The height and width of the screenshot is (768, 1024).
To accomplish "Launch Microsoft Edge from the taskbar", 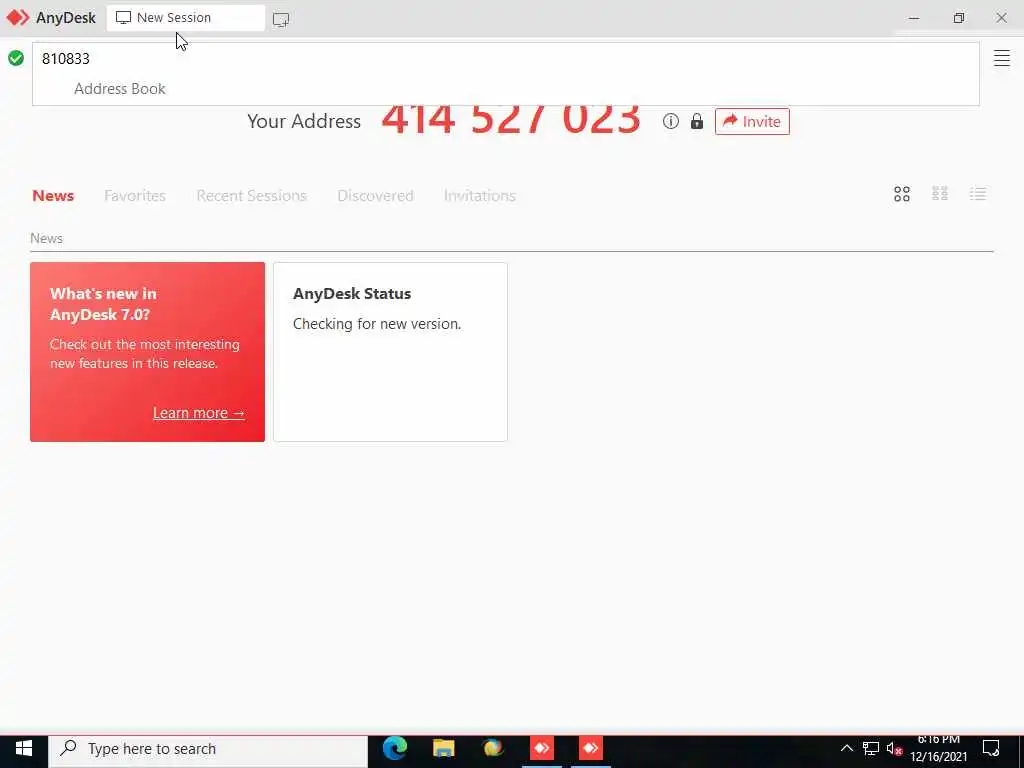I will click(x=394, y=748).
